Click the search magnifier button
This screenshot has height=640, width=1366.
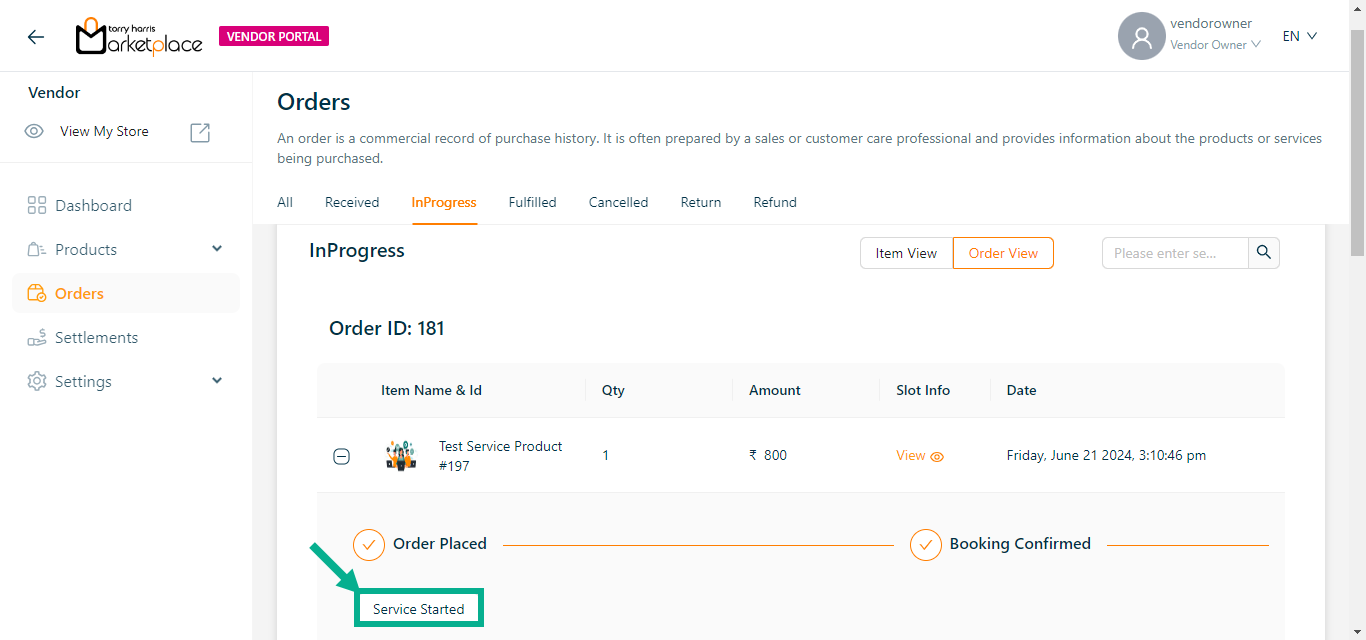[1264, 253]
